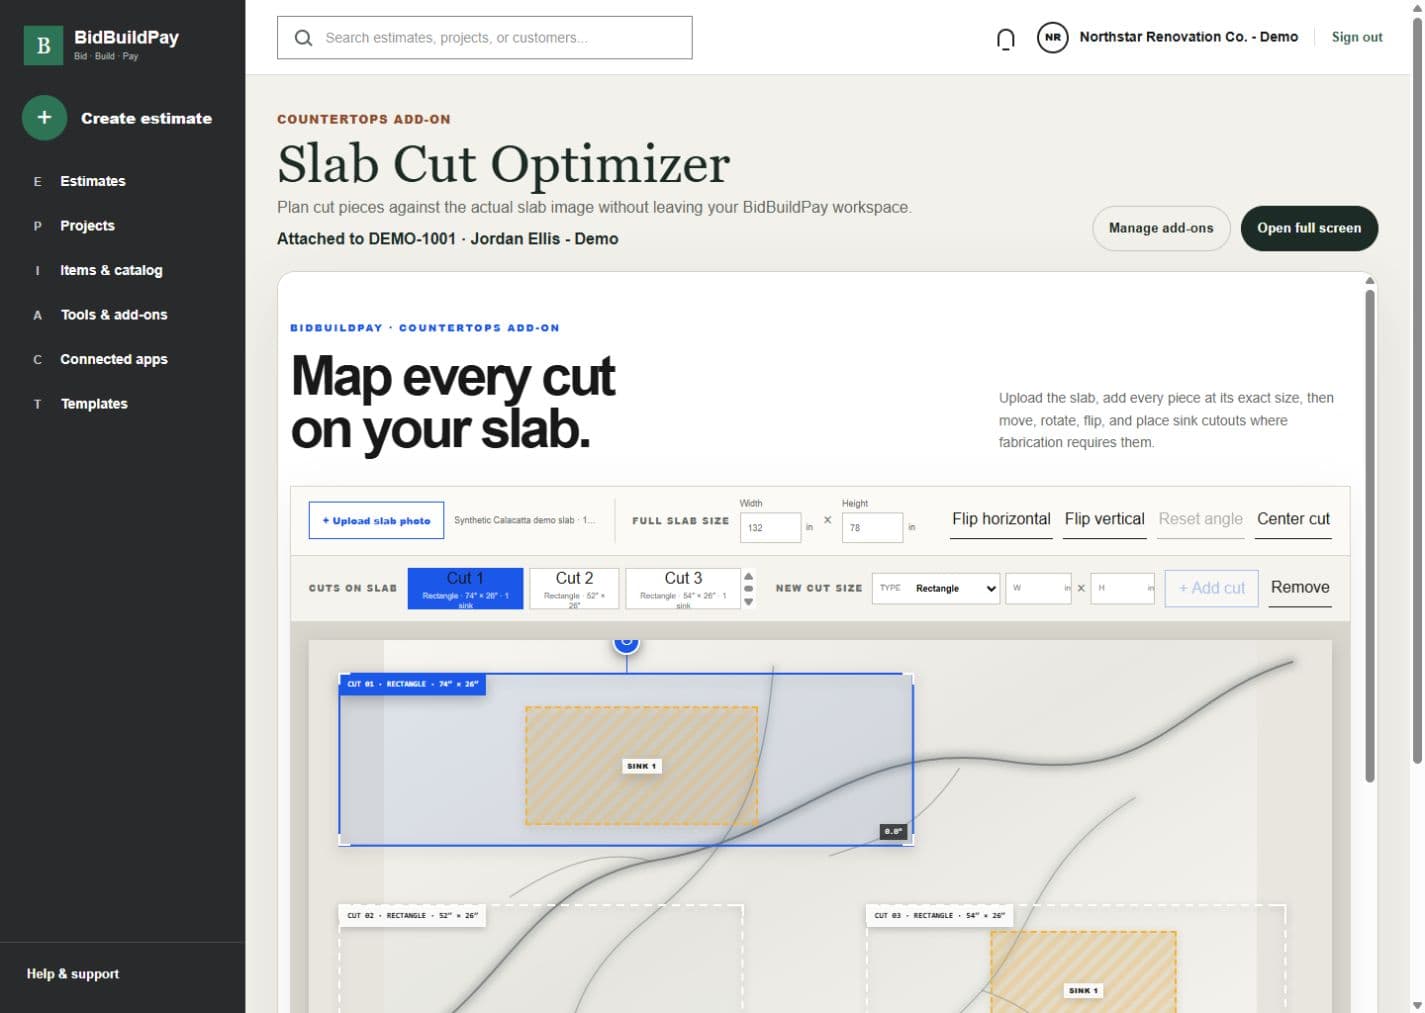Click Center cut
Image resolution: width=1425 pixels, height=1013 pixels.
tap(1293, 519)
